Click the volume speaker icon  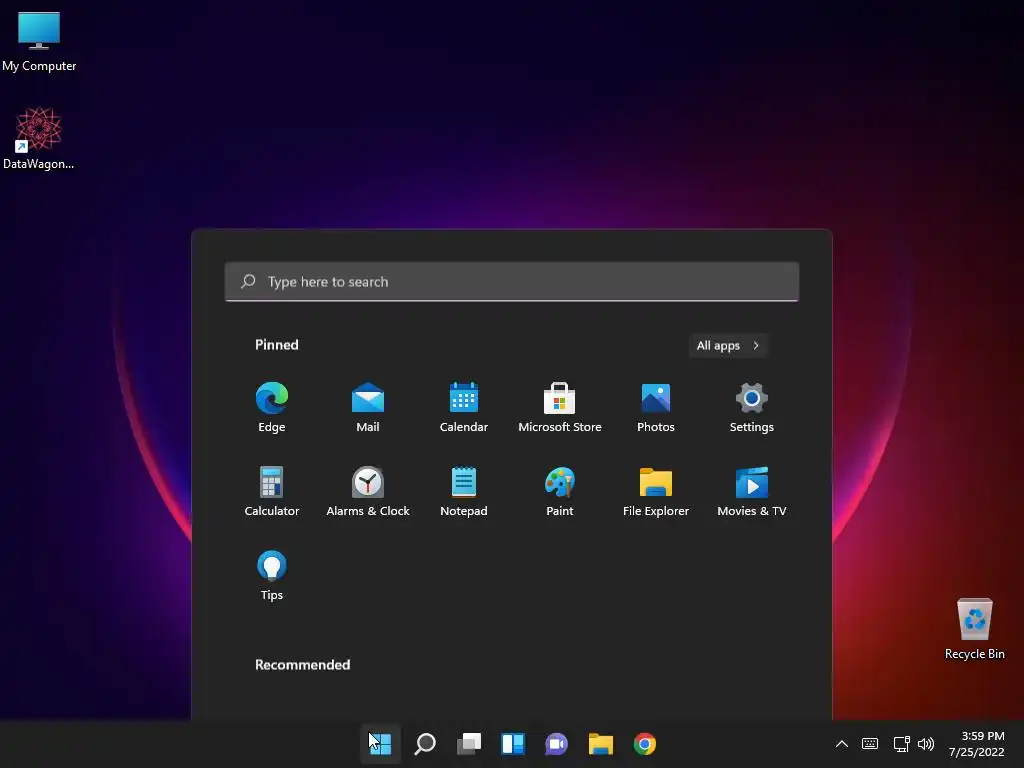click(926, 744)
